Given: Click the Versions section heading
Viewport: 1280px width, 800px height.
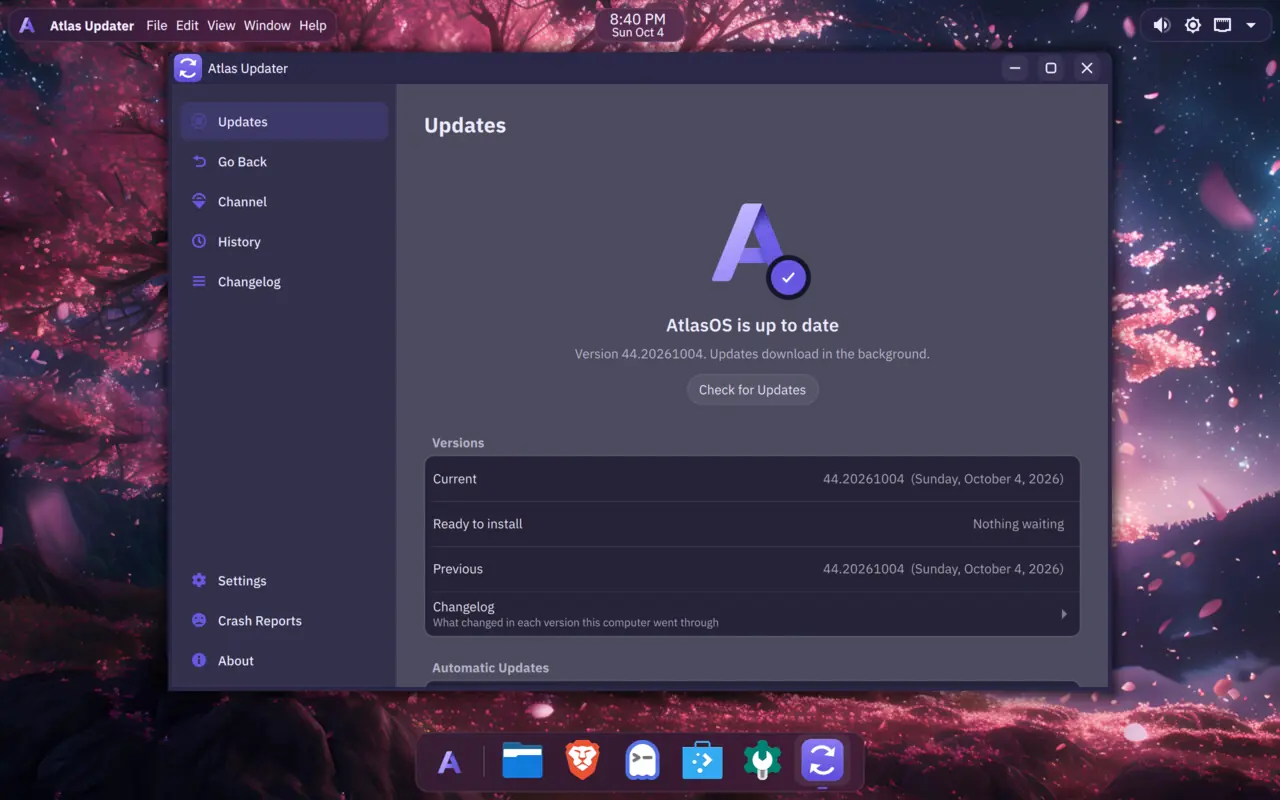Looking at the screenshot, I should point(458,443).
